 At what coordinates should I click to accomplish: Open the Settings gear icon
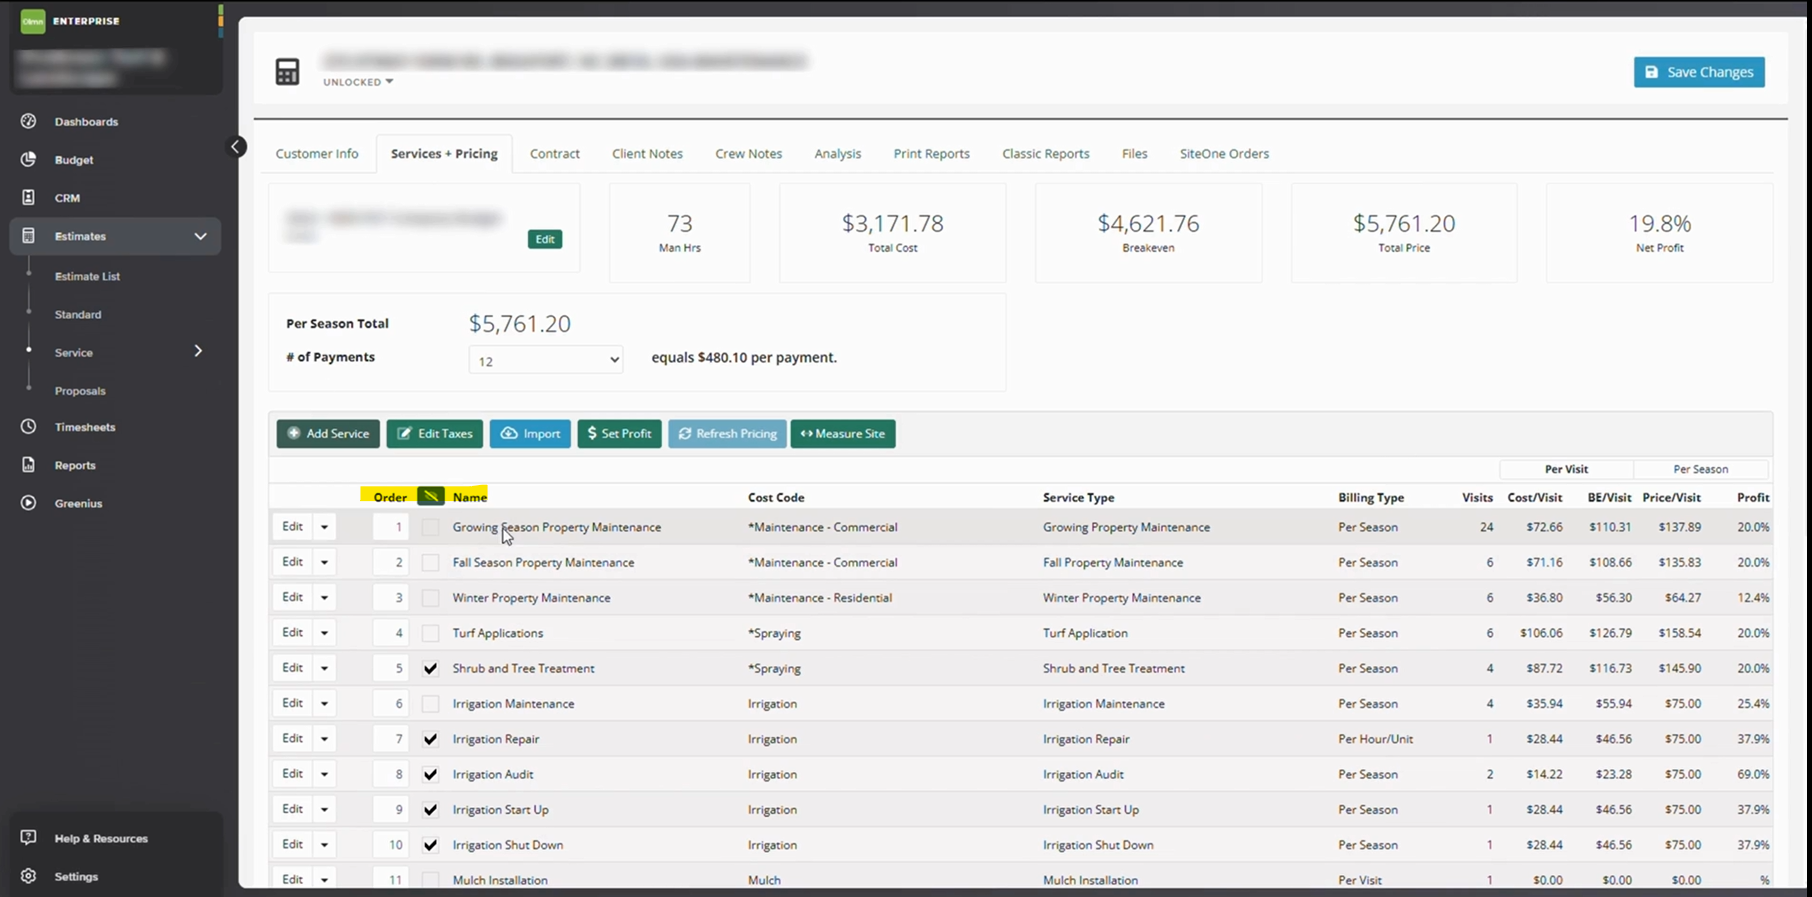(28, 876)
